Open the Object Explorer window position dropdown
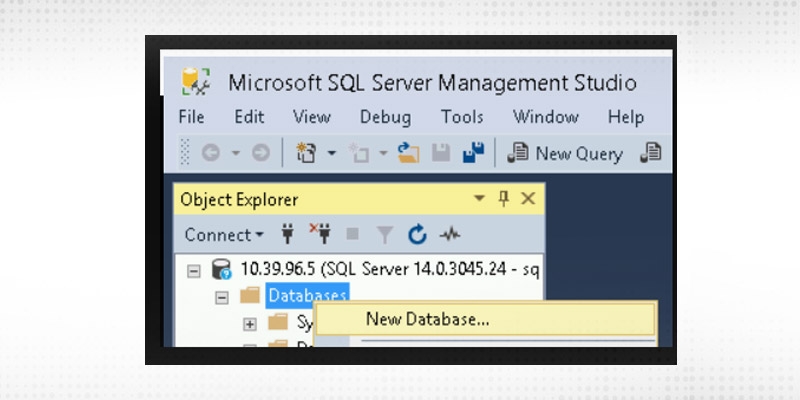This screenshot has height=400, width=800. tap(479, 198)
